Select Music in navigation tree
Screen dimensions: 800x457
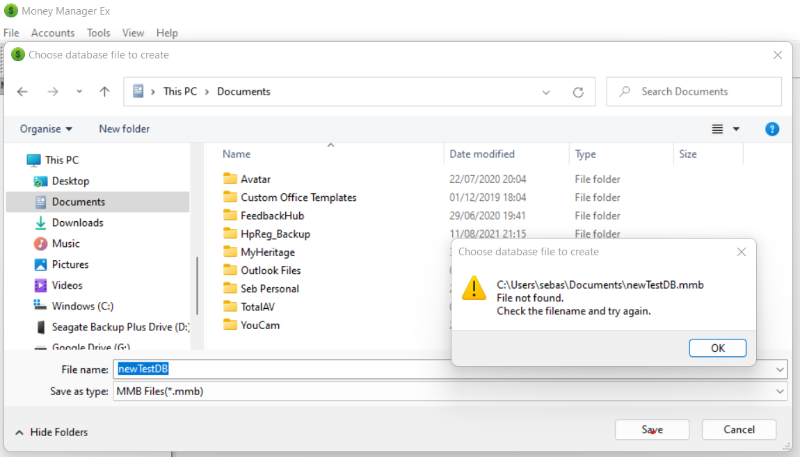(66, 244)
